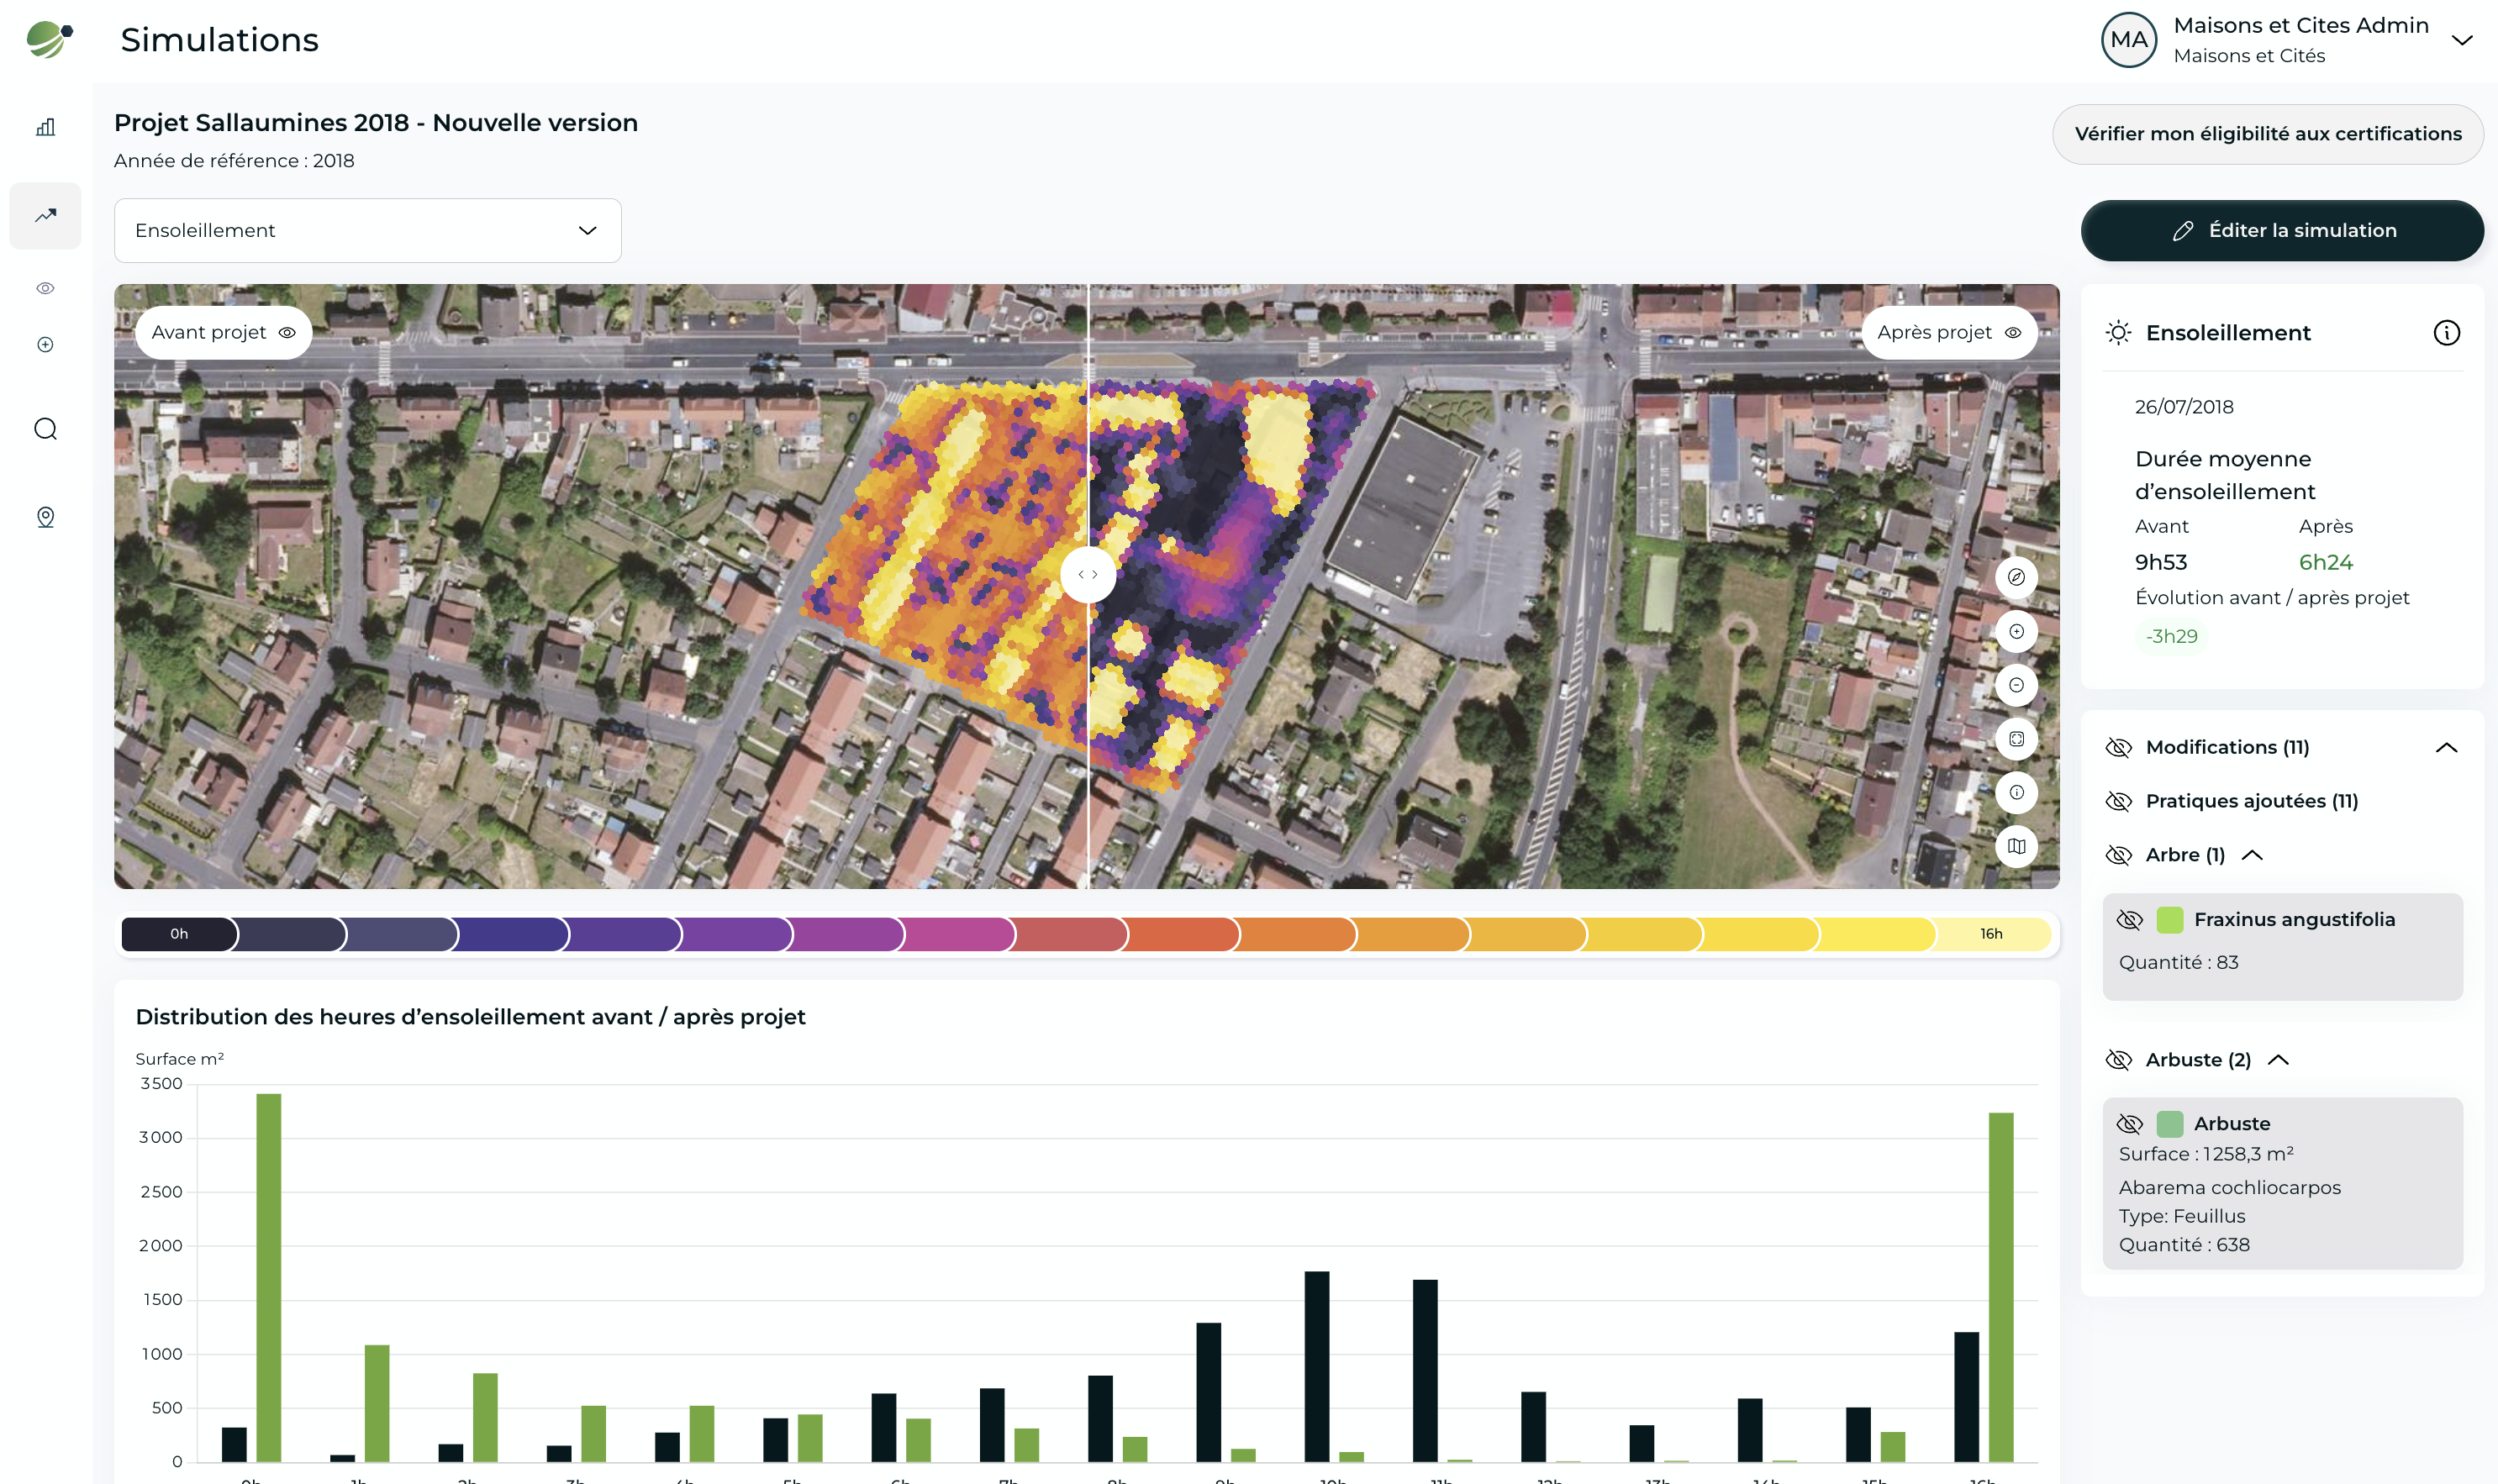This screenshot has width=2498, height=1484.
Task: Open the map info control
Action: [x=2016, y=792]
